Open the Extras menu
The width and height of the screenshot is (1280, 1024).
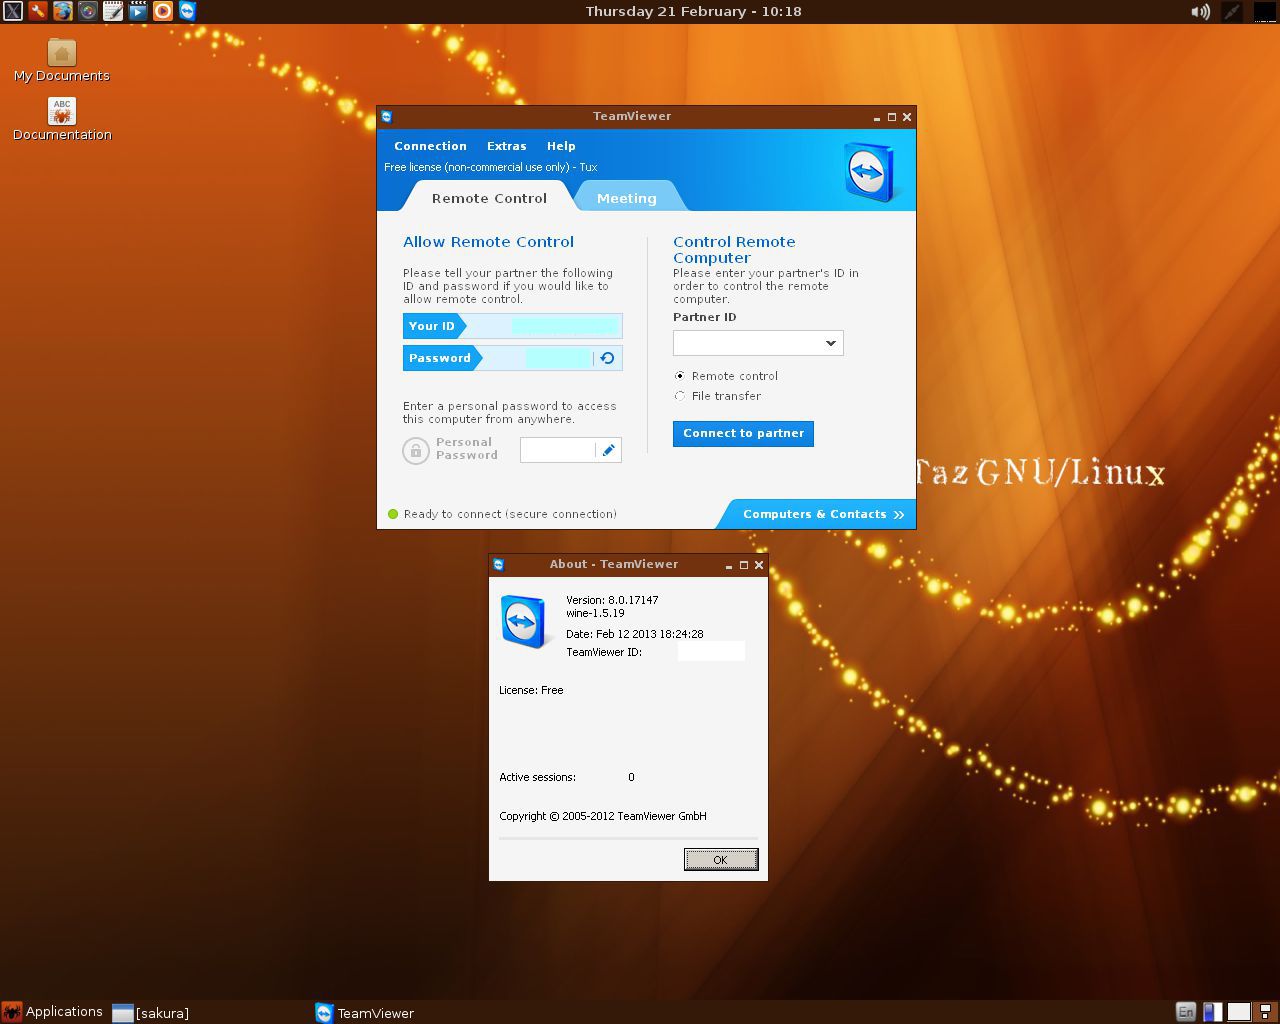pyautogui.click(x=506, y=146)
